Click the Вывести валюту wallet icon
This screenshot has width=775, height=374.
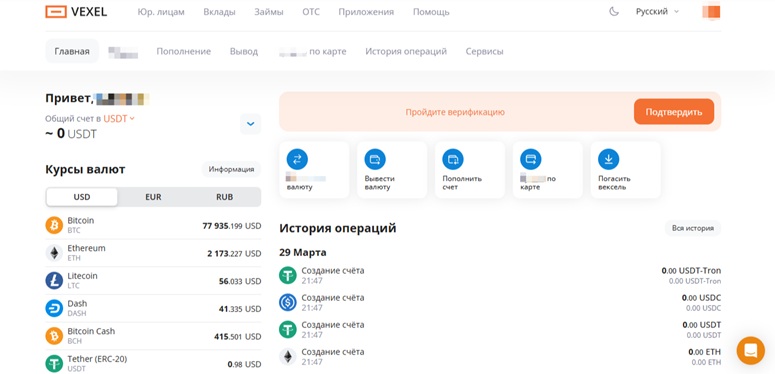(x=375, y=159)
